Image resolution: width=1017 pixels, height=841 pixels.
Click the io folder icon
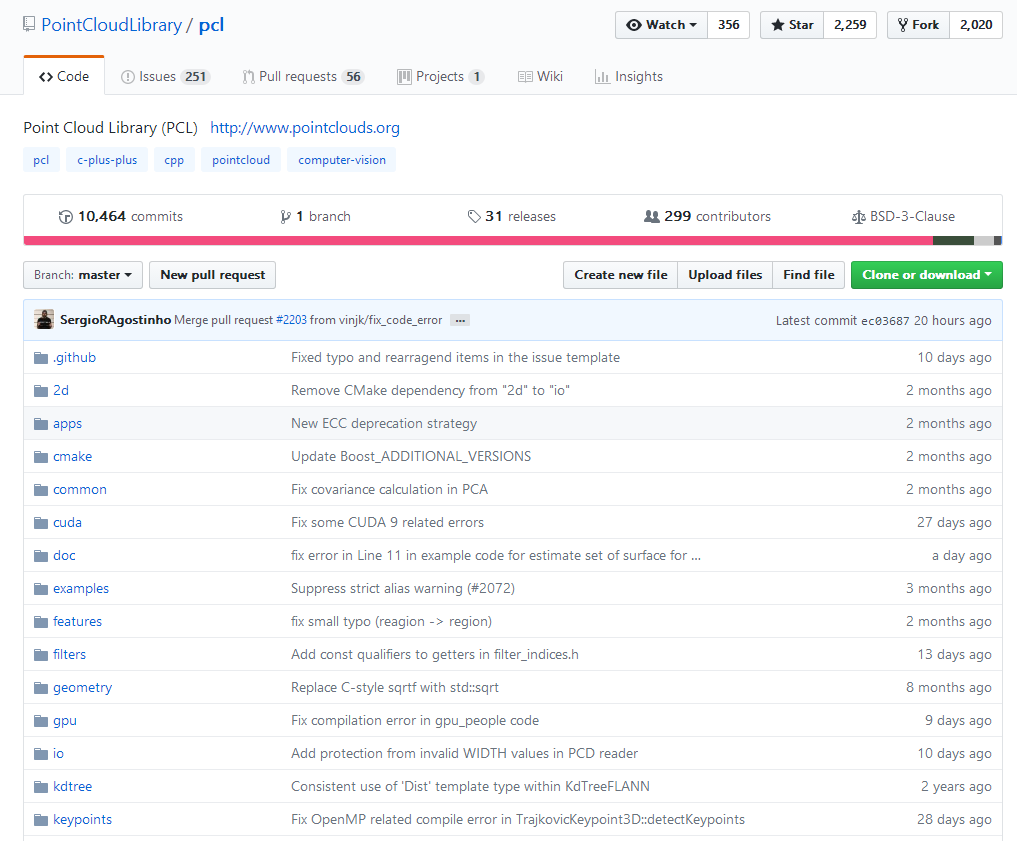(x=41, y=755)
